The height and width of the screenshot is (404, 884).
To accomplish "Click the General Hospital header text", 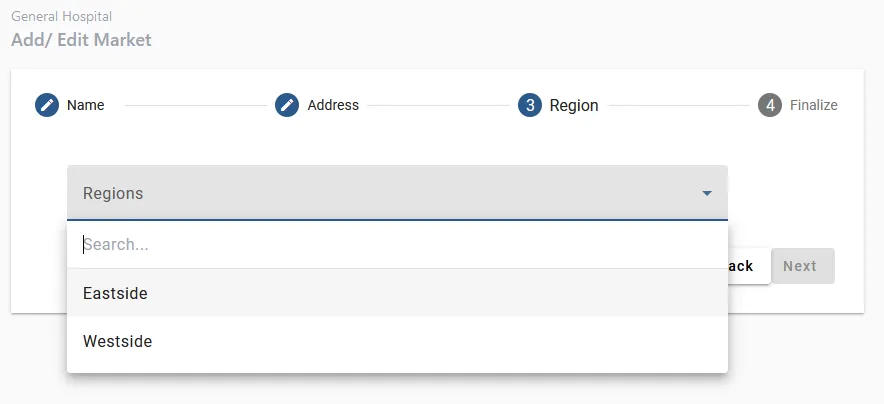I will pyautogui.click(x=62, y=17).
